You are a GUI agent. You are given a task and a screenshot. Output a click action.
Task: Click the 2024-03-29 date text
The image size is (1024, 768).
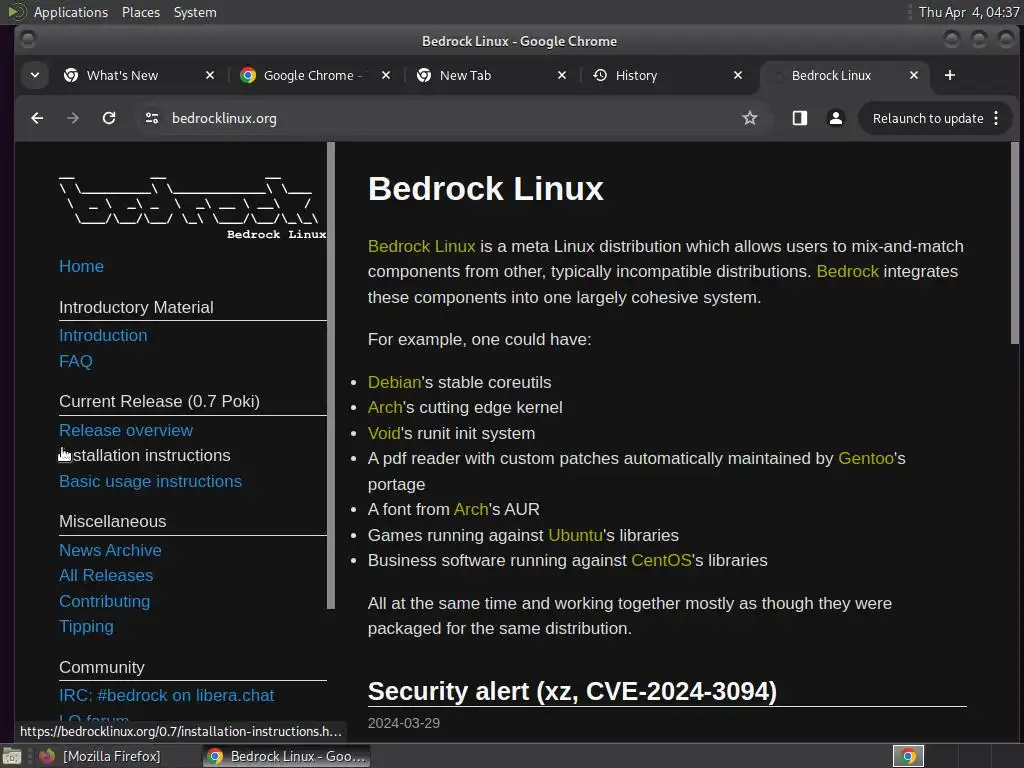click(404, 723)
